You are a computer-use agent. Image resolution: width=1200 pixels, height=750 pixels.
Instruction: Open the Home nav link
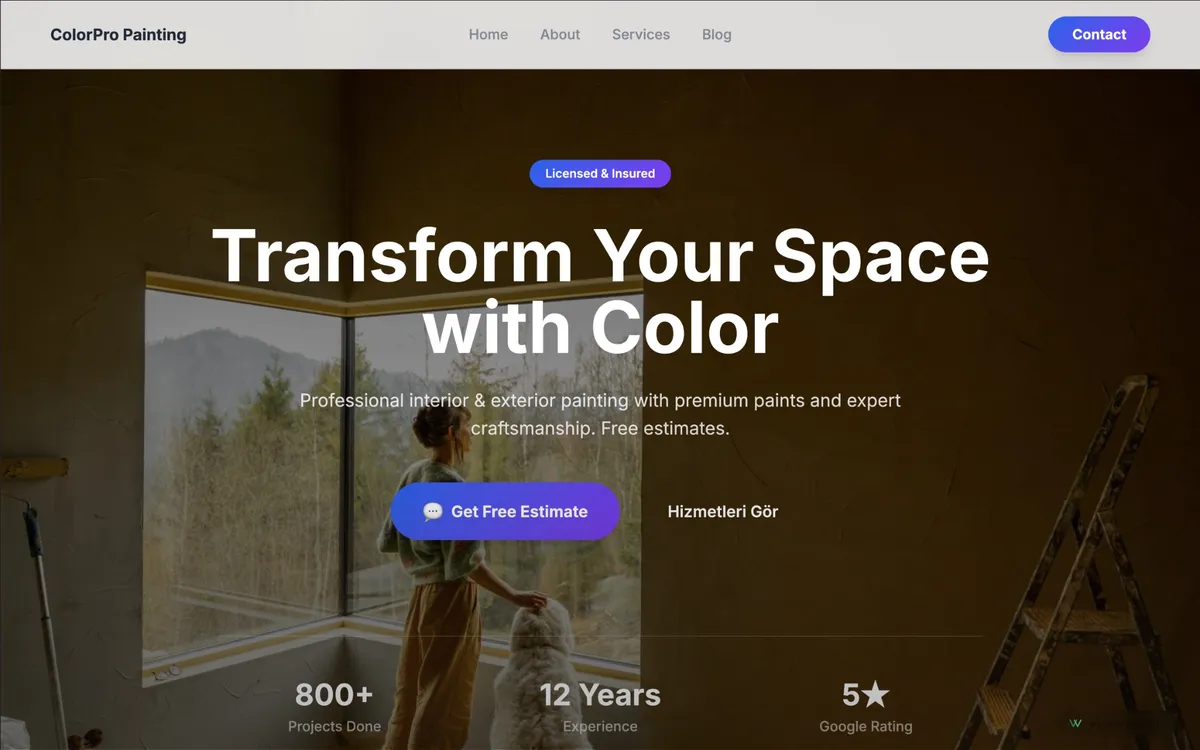coord(488,34)
